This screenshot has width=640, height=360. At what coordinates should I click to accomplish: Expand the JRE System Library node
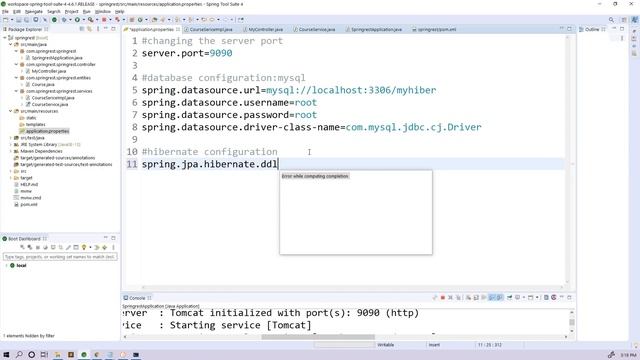pyautogui.click(x=11, y=144)
